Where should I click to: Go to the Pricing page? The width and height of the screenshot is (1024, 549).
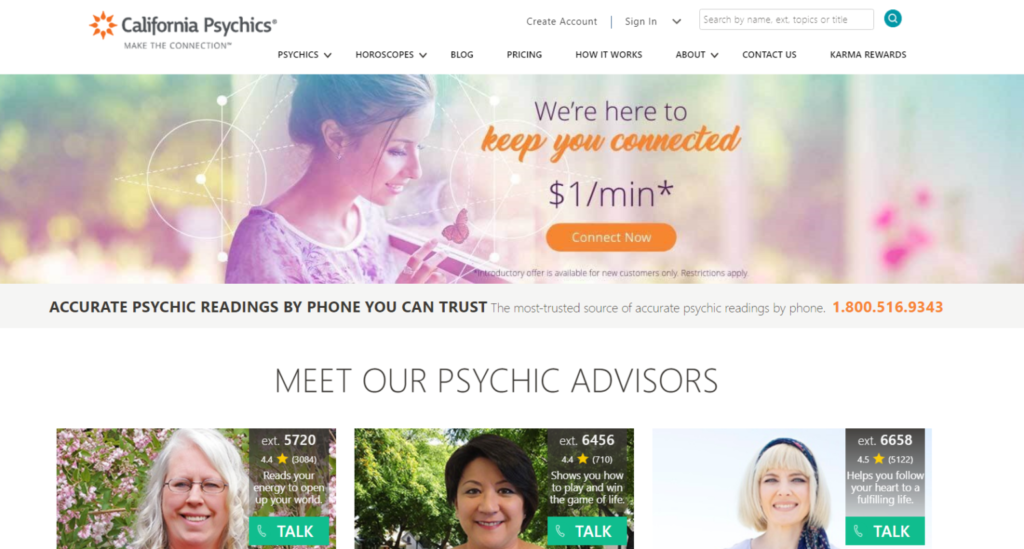pos(524,55)
